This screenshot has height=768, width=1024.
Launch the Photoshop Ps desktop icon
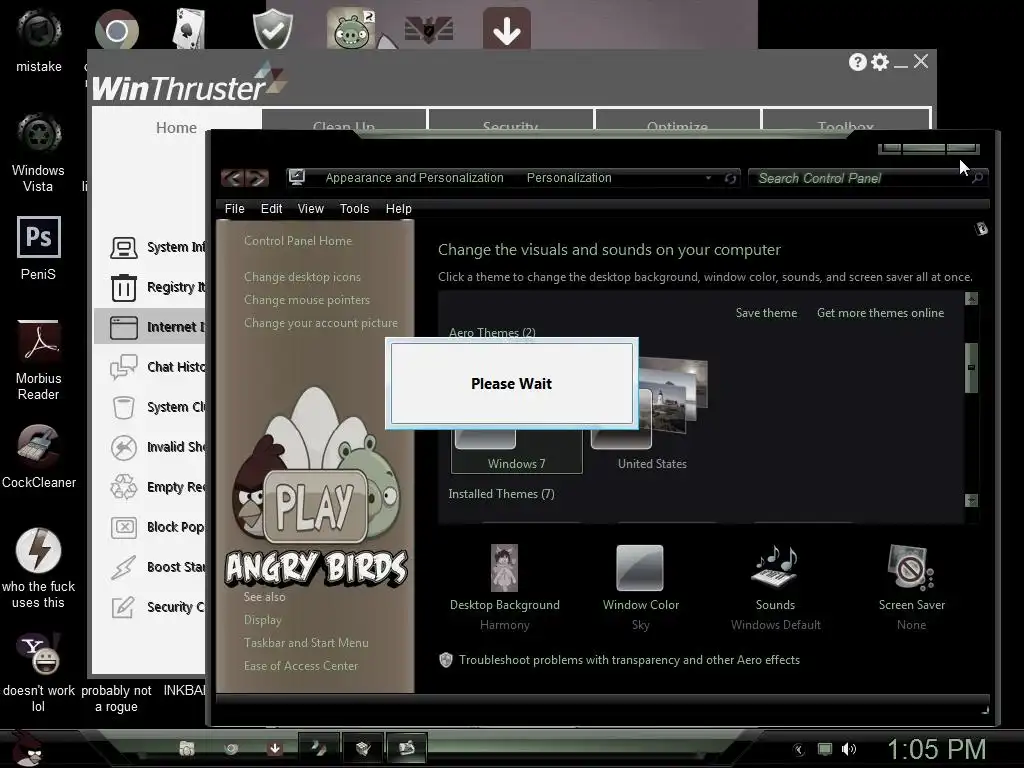tap(39, 237)
